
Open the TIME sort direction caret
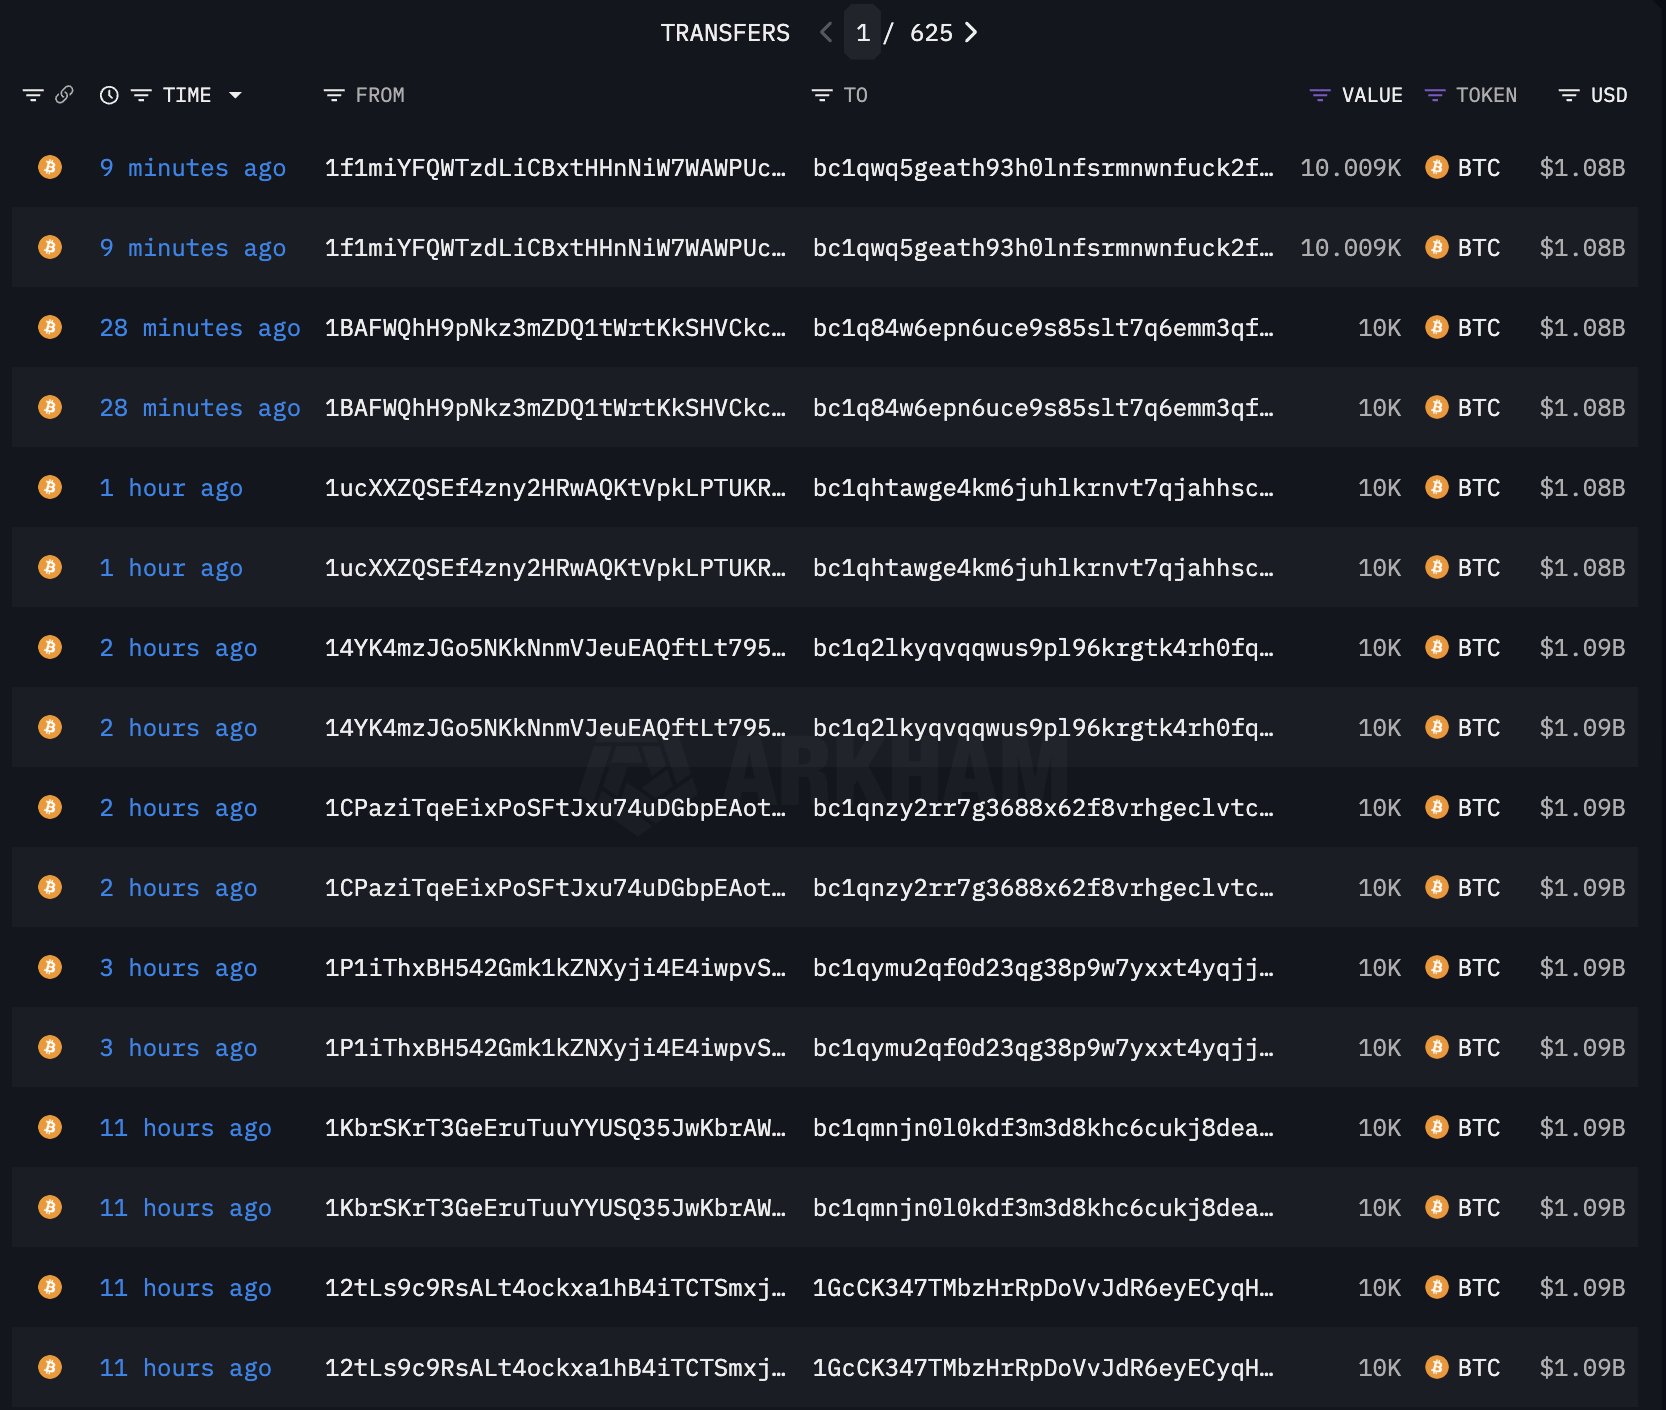click(237, 95)
